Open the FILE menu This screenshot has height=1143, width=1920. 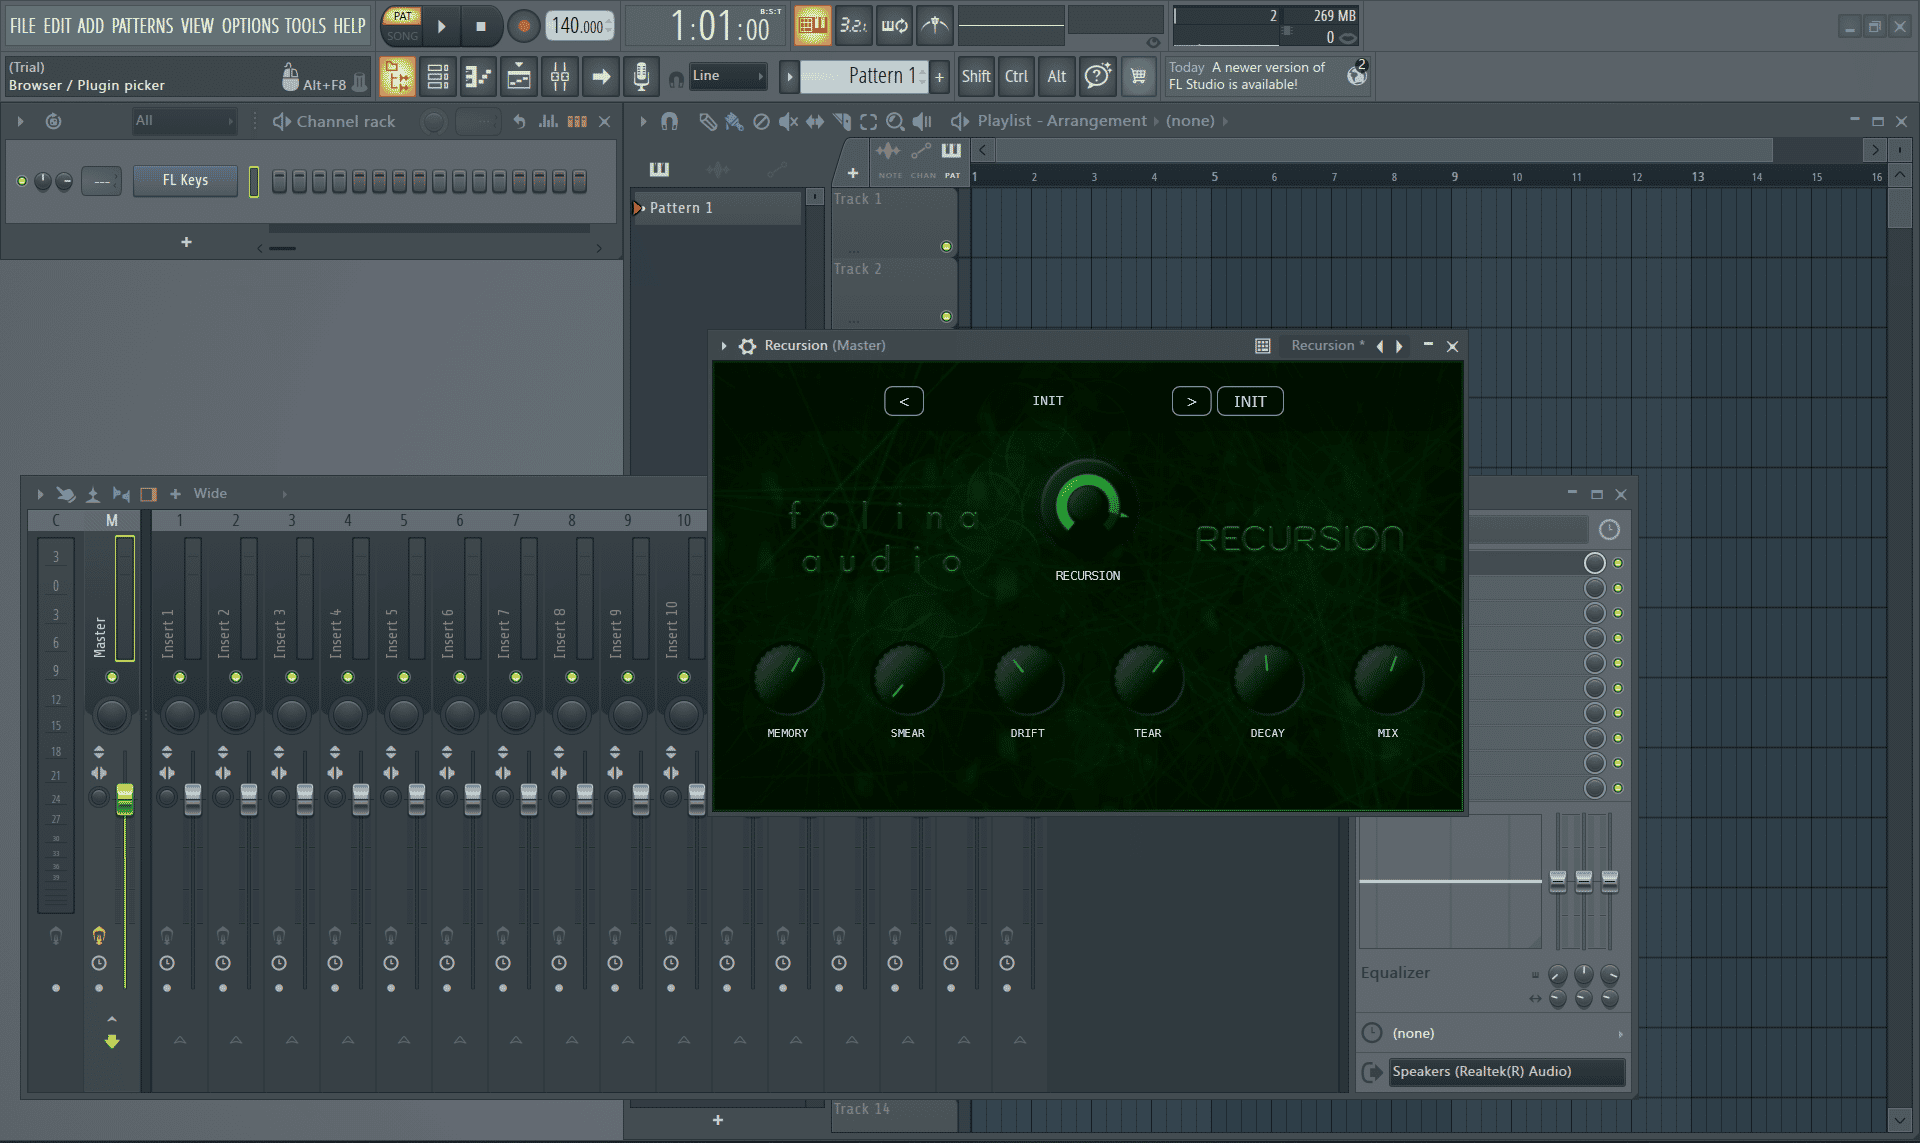22,26
